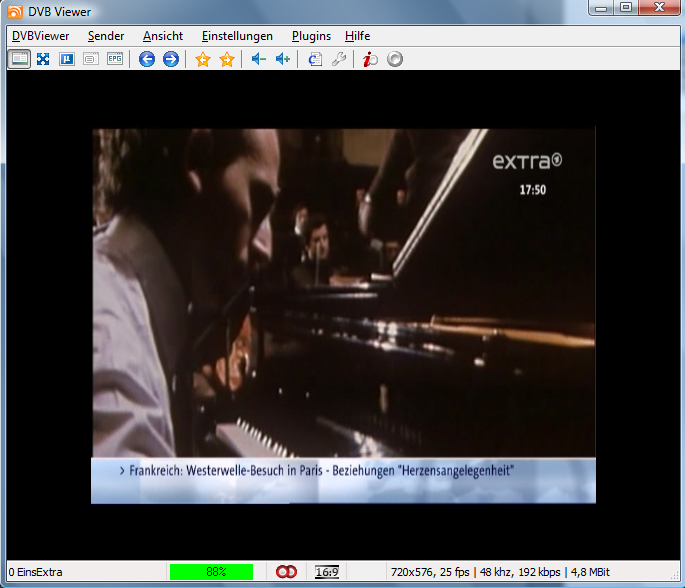
Task: Open the Einstellungen menu
Action: pyautogui.click(x=237, y=35)
